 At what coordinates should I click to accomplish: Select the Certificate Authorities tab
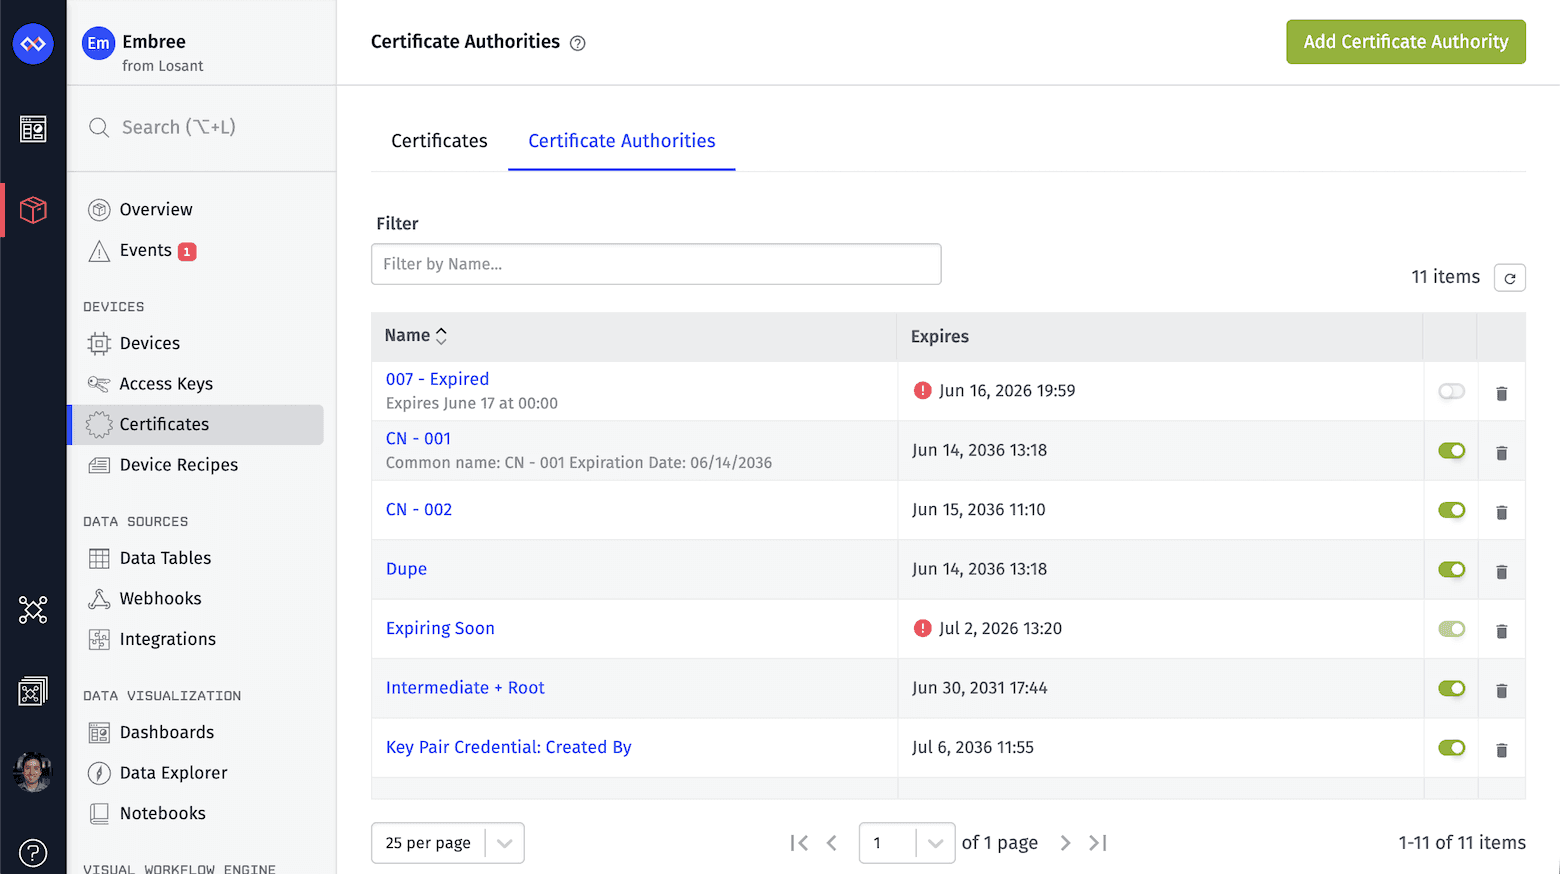click(x=622, y=141)
